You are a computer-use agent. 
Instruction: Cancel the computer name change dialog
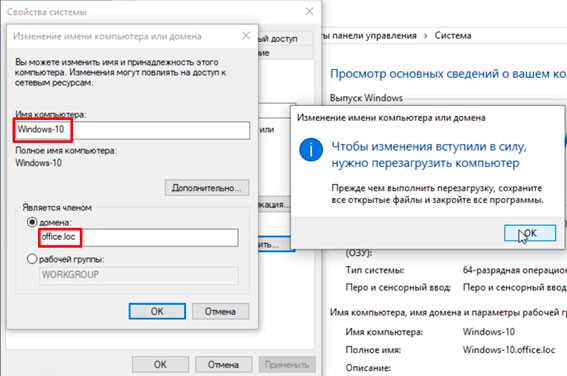(220, 311)
